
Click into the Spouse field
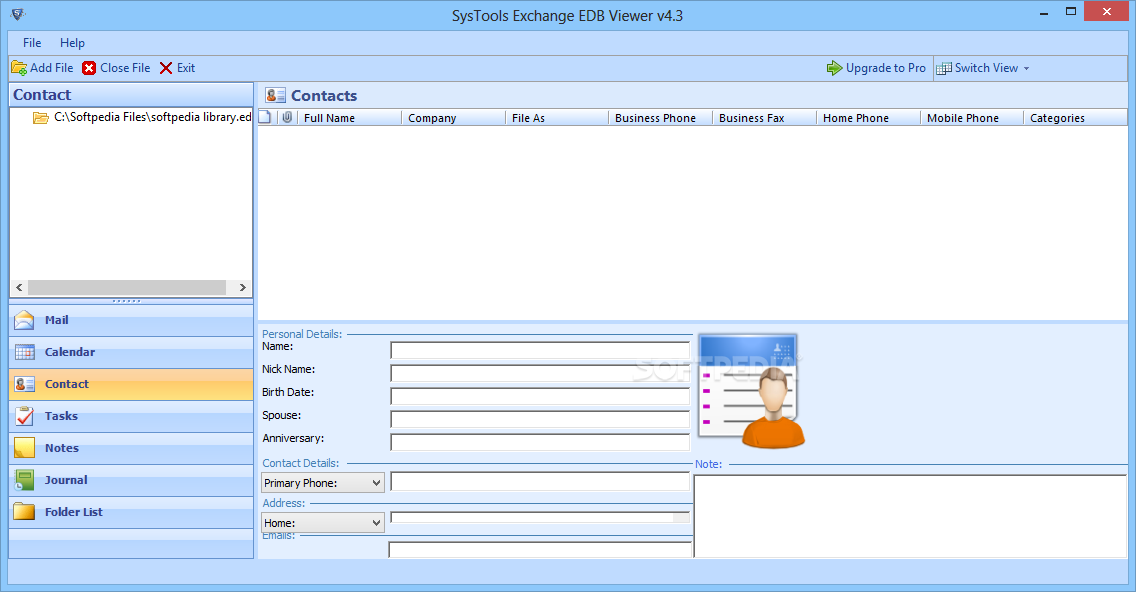(x=540, y=420)
